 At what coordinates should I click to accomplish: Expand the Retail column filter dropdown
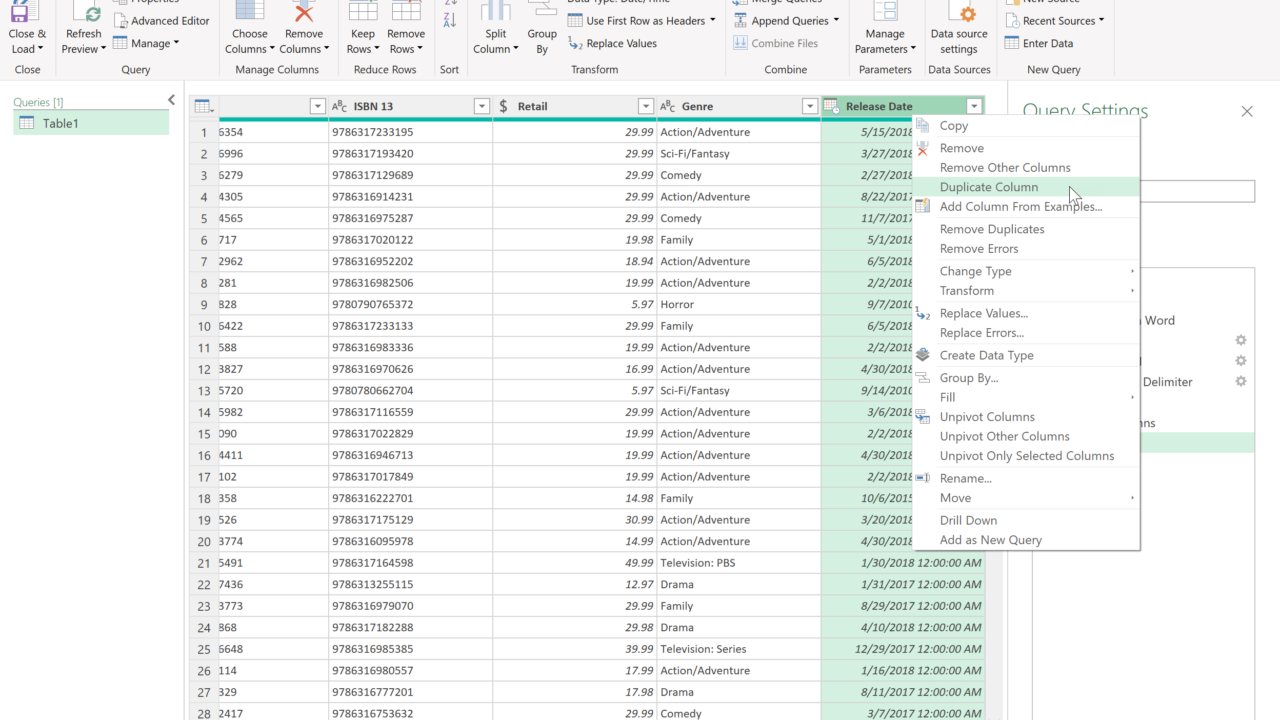645,107
